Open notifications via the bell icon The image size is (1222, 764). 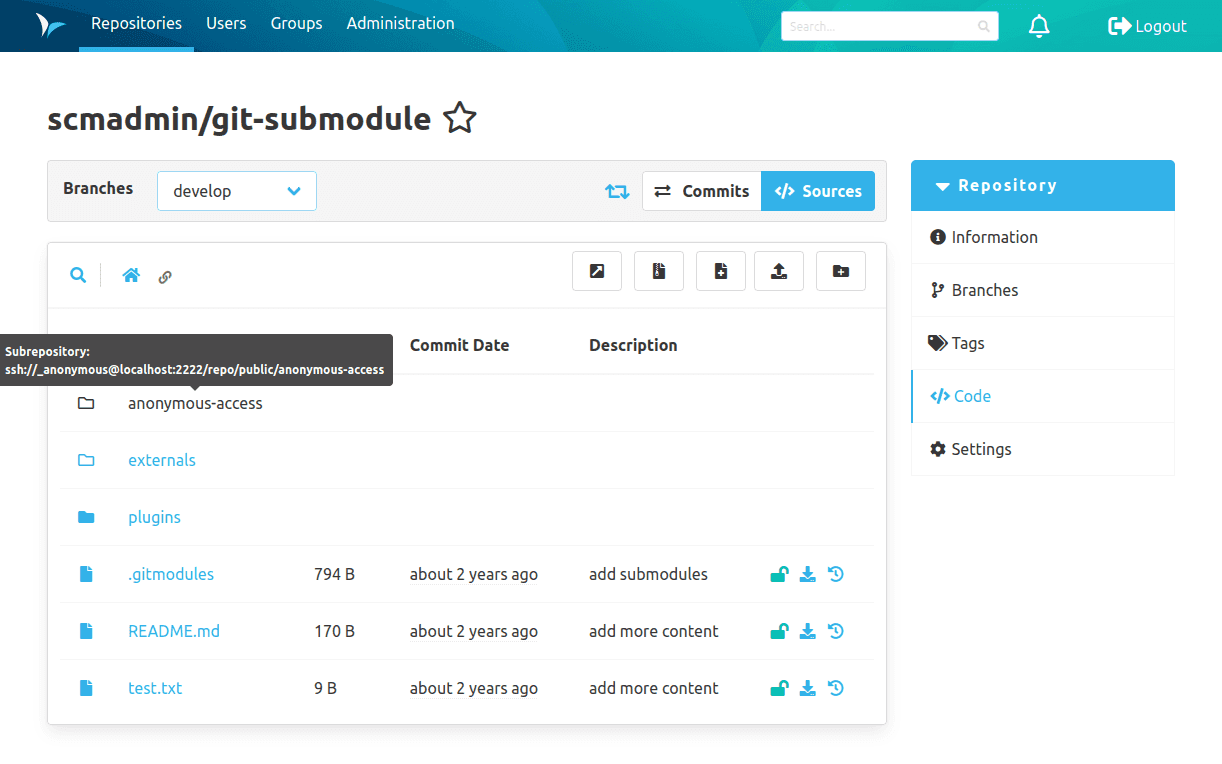click(x=1039, y=26)
